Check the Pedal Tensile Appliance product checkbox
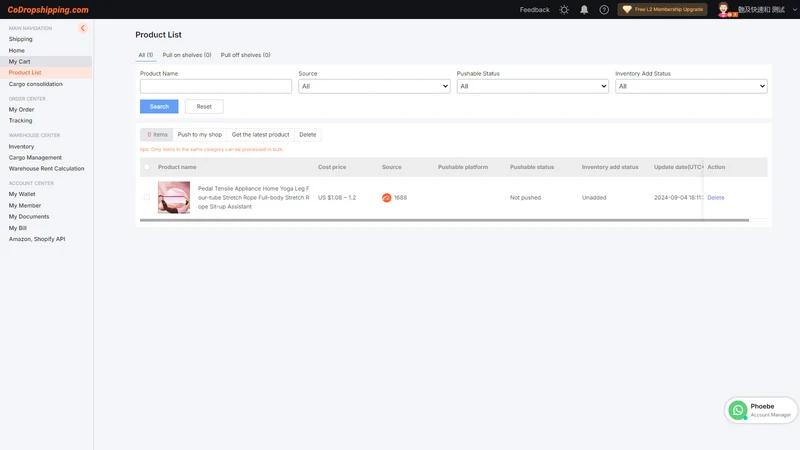 click(x=147, y=197)
